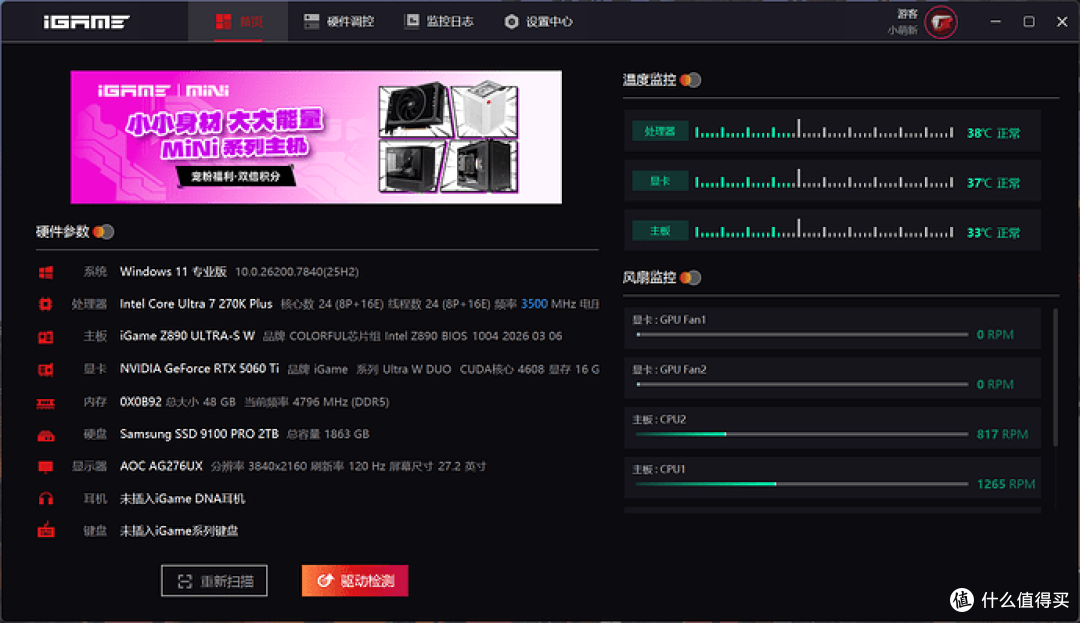Click the 33℃ 正常 motherboard reading
The image size is (1080, 623).
pos(993,232)
